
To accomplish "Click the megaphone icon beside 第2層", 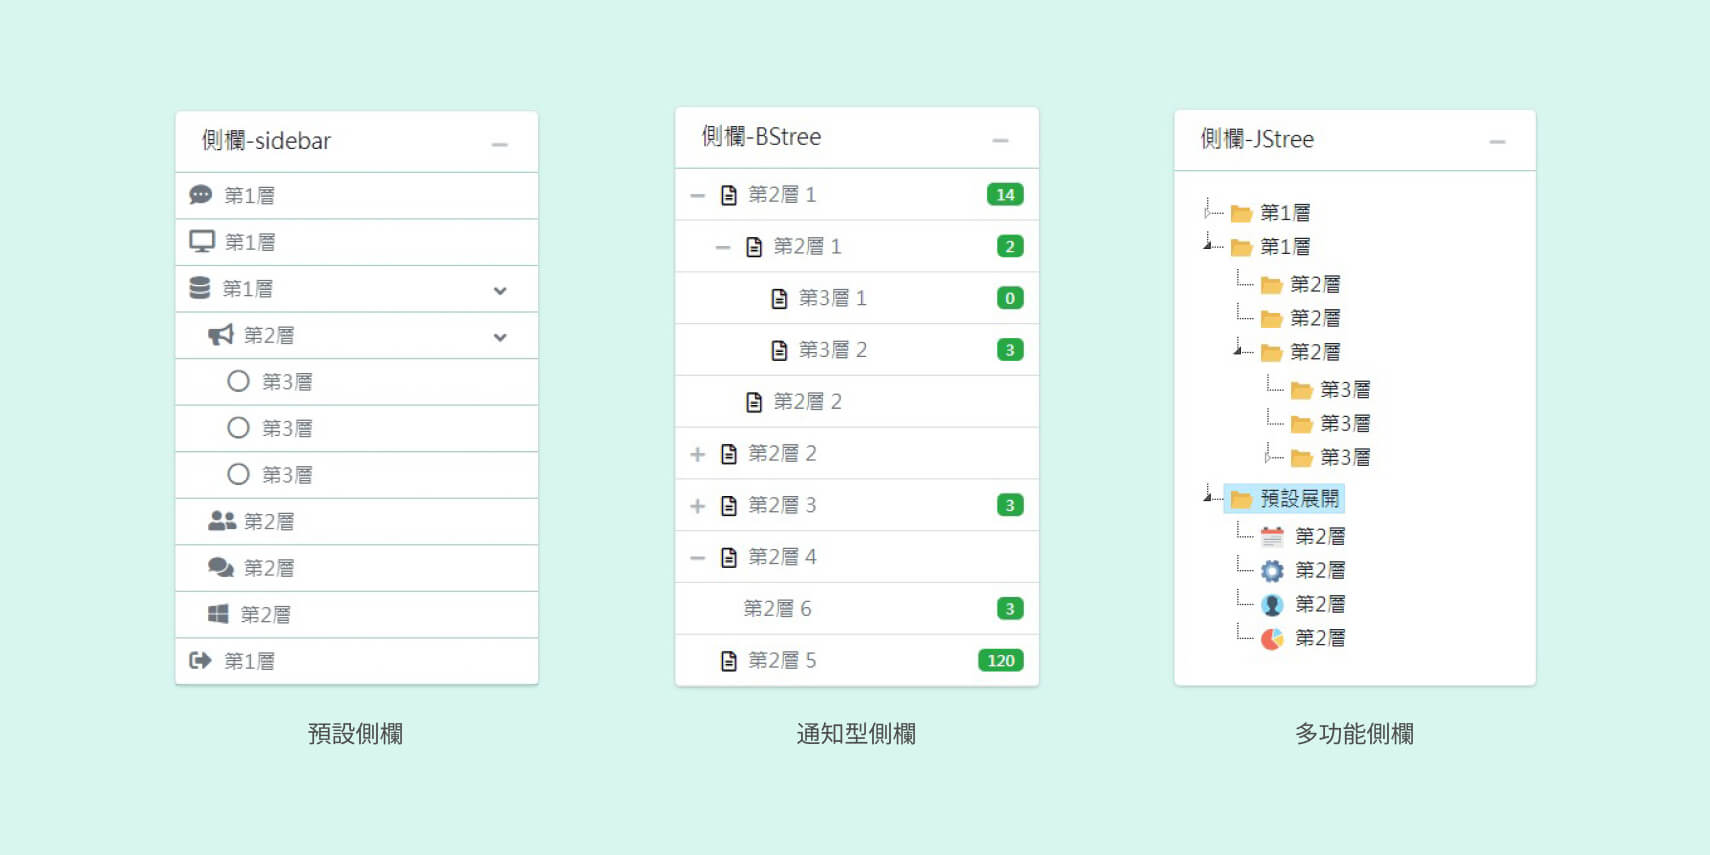I will pyautogui.click(x=221, y=335).
